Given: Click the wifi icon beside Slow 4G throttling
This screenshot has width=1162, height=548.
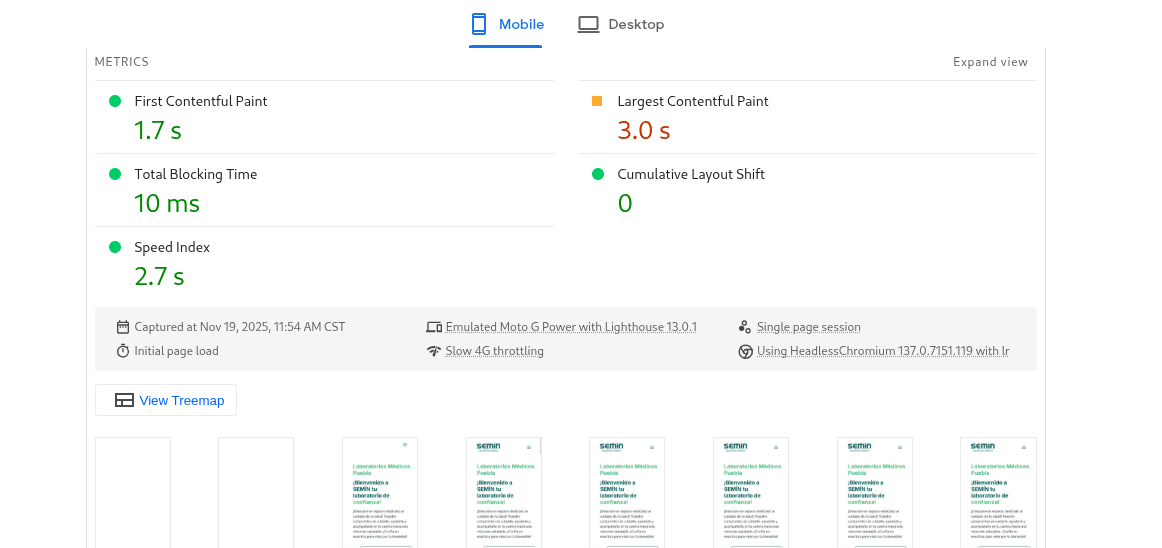Looking at the screenshot, I should pyautogui.click(x=433, y=351).
